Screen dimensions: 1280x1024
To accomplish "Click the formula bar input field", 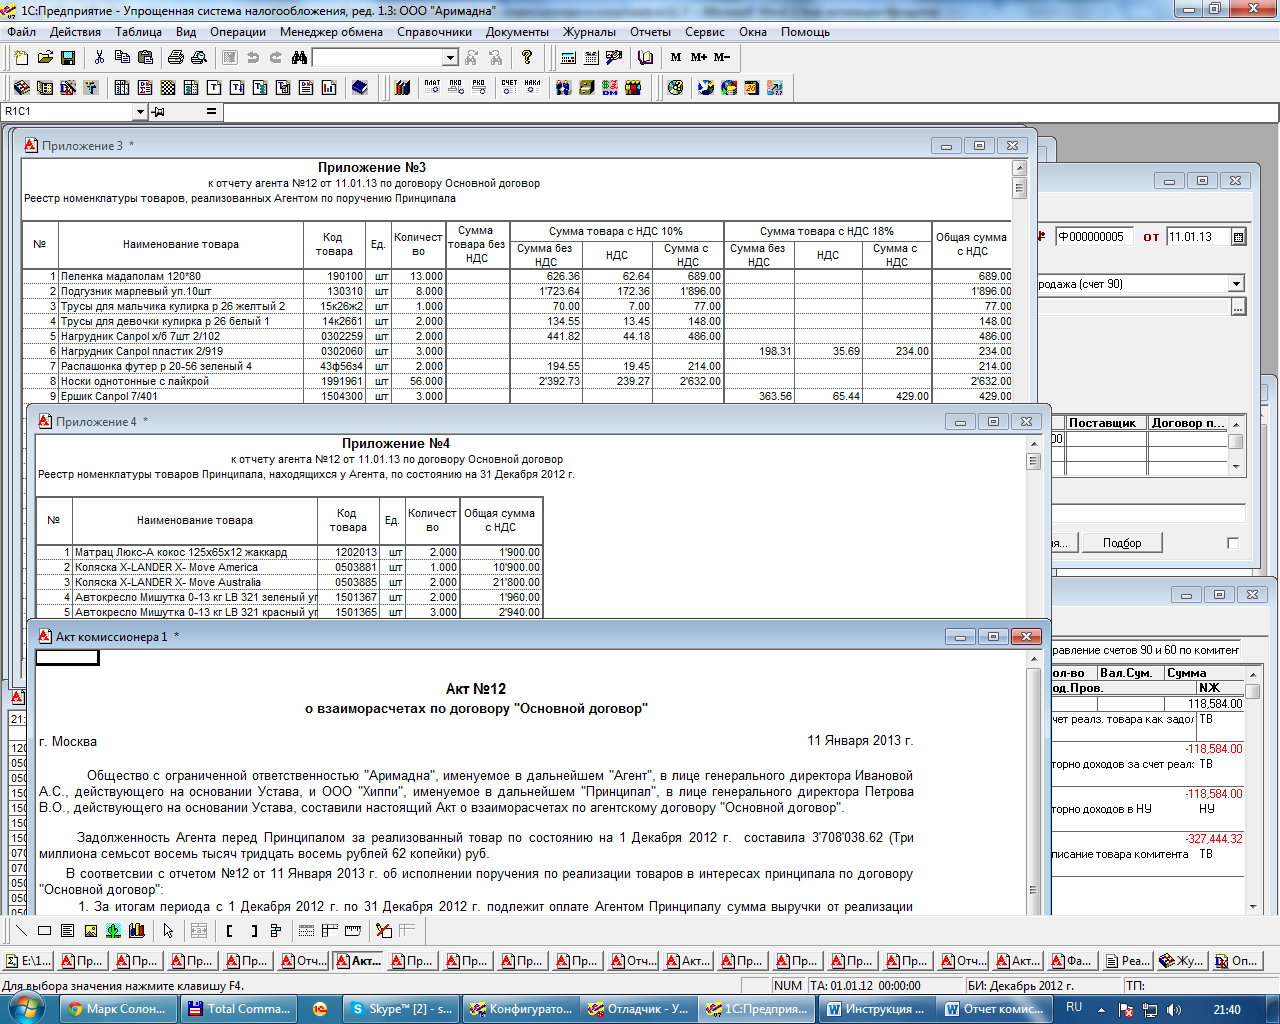I will coord(750,112).
